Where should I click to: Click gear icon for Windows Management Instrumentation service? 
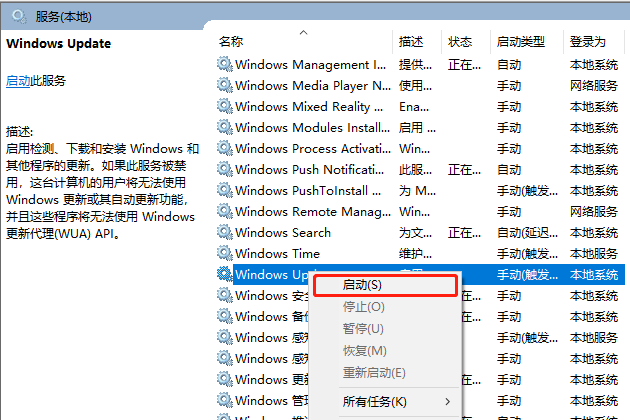point(225,64)
